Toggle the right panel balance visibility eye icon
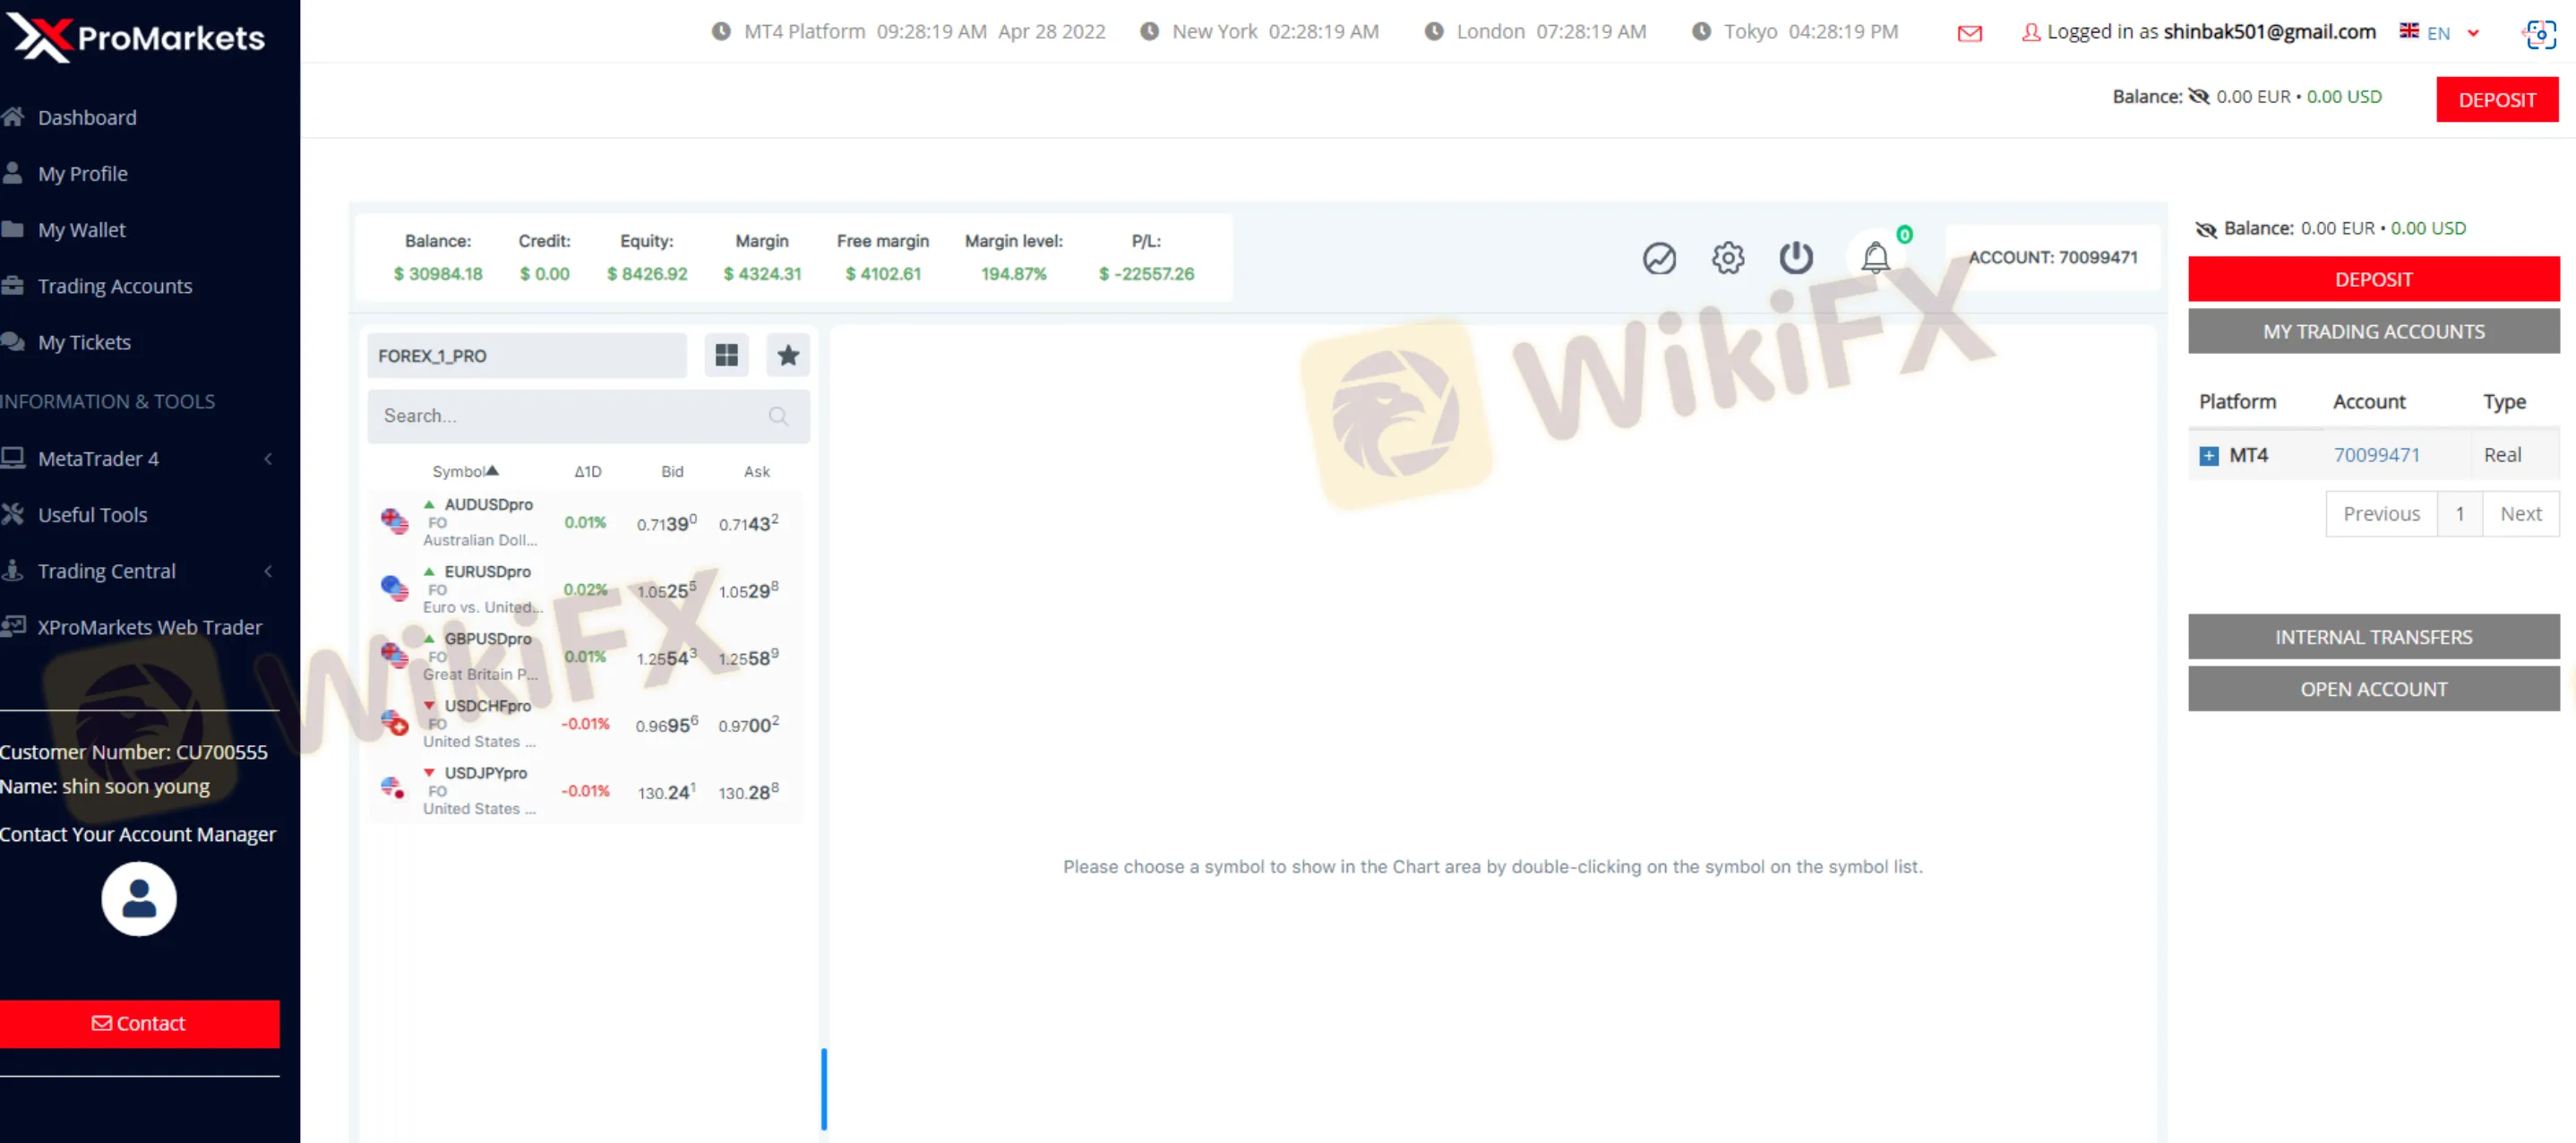 [x=2205, y=229]
